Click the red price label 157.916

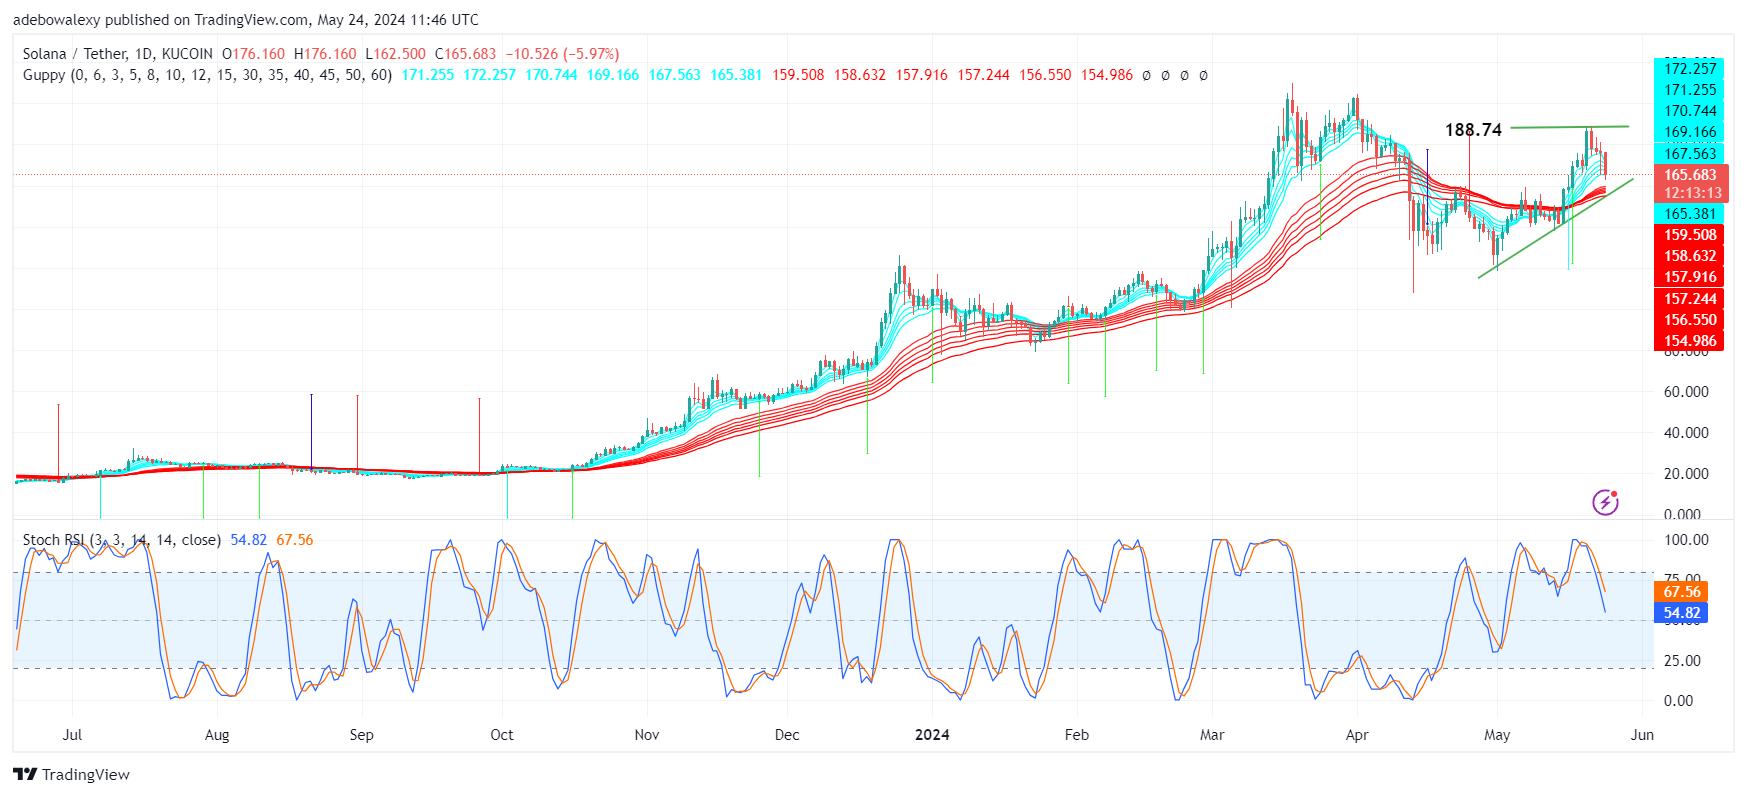(1689, 277)
